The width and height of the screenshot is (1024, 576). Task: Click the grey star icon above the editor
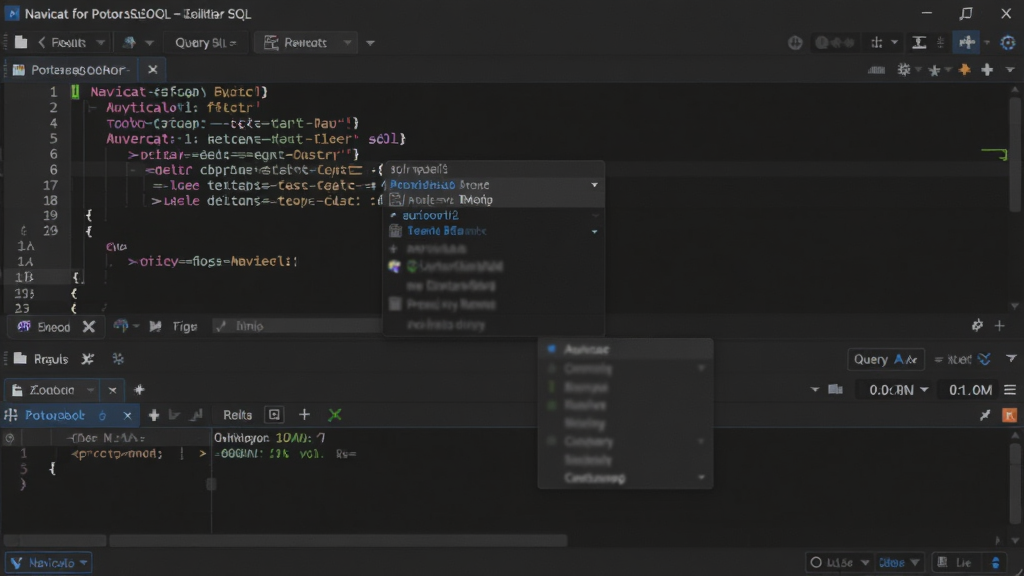pos(935,70)
